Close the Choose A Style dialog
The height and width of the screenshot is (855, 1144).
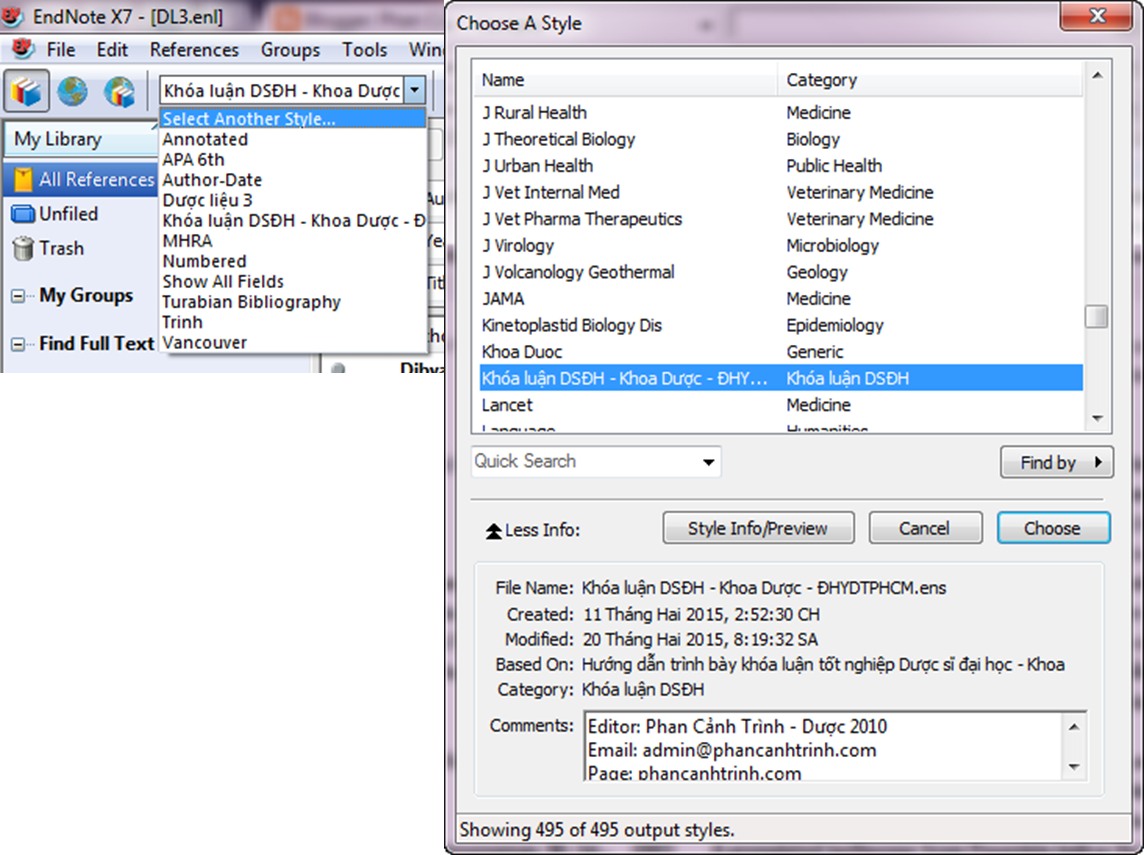coord(1097,16)
